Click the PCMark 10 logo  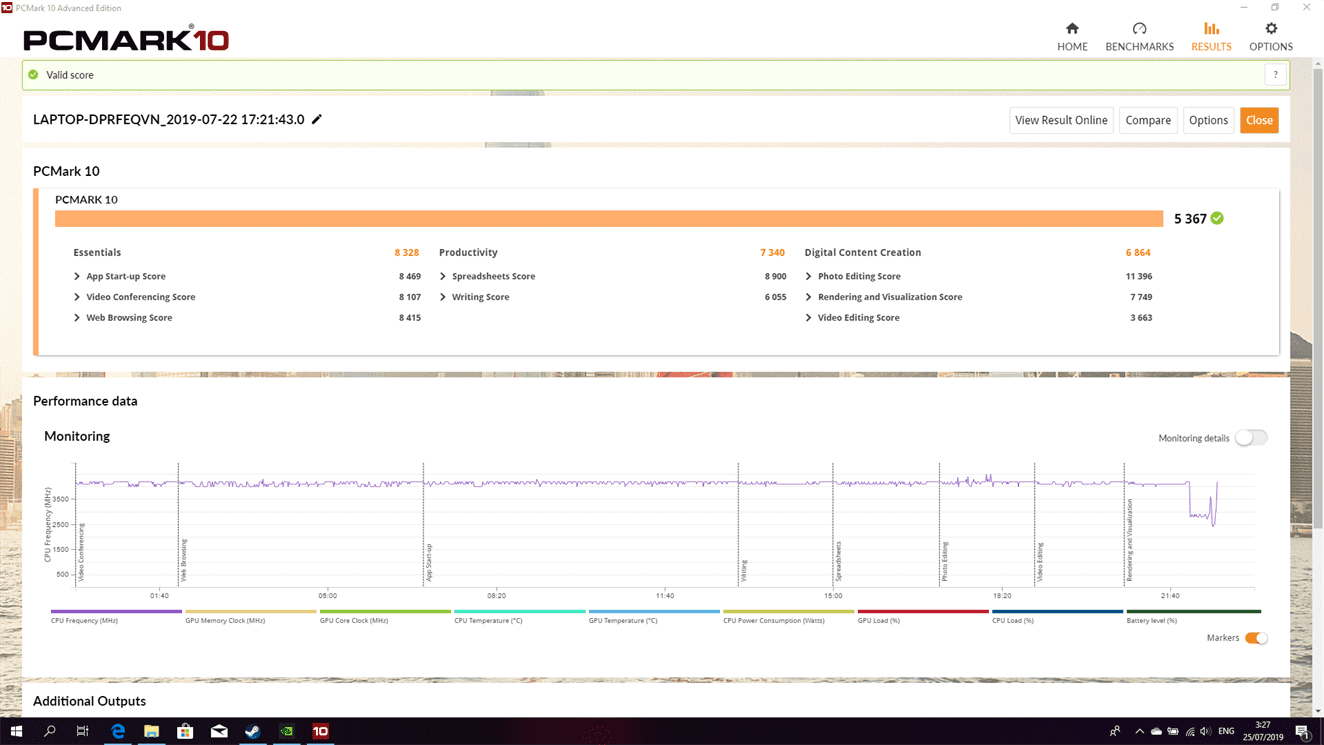tap(126, 39)
